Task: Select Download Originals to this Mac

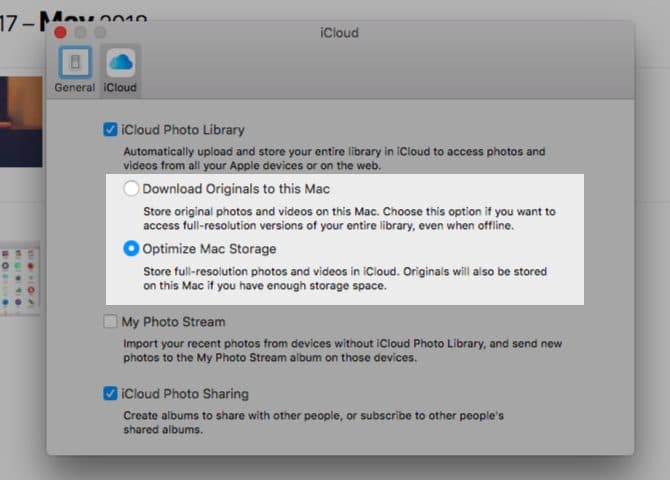Action: point(131,188)
